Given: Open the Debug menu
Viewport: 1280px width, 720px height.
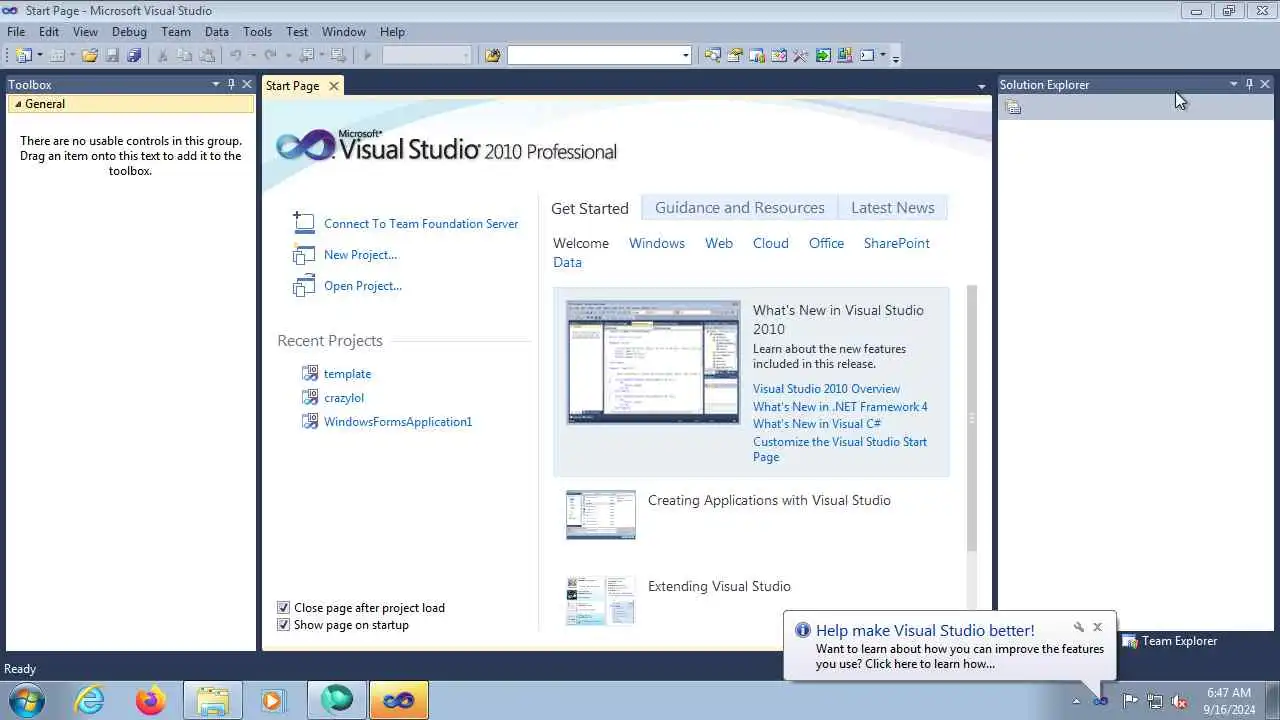Looking at the screenshot, I should tap(129, 32).
